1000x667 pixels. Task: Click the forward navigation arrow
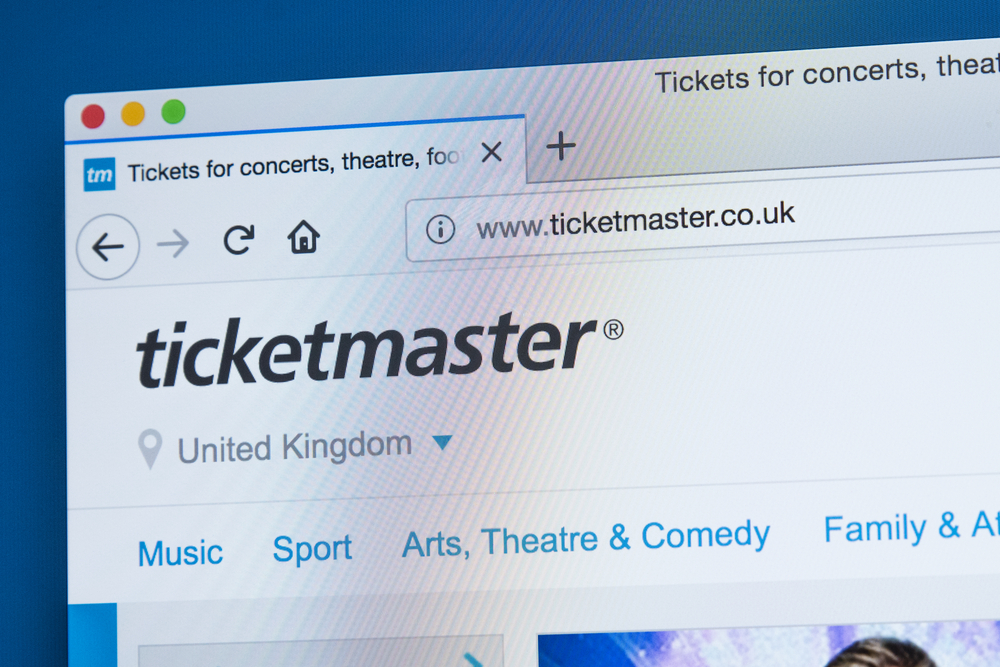pos(173,244)
